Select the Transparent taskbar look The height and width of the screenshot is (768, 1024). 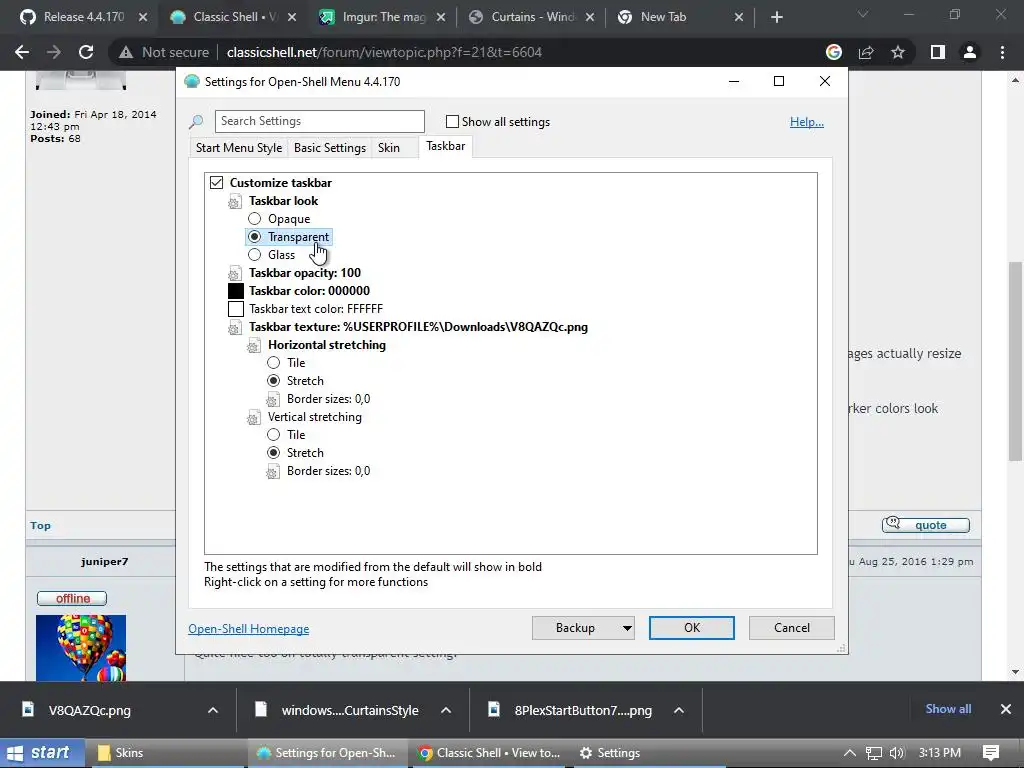255,236
